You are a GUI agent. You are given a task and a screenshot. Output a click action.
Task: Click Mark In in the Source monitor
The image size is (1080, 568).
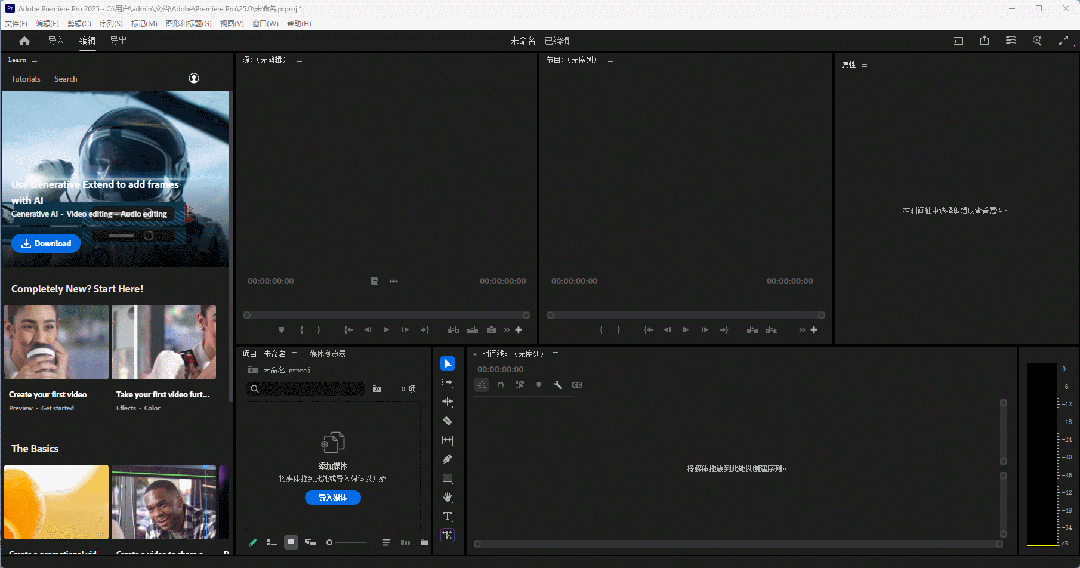click(302, 330)
